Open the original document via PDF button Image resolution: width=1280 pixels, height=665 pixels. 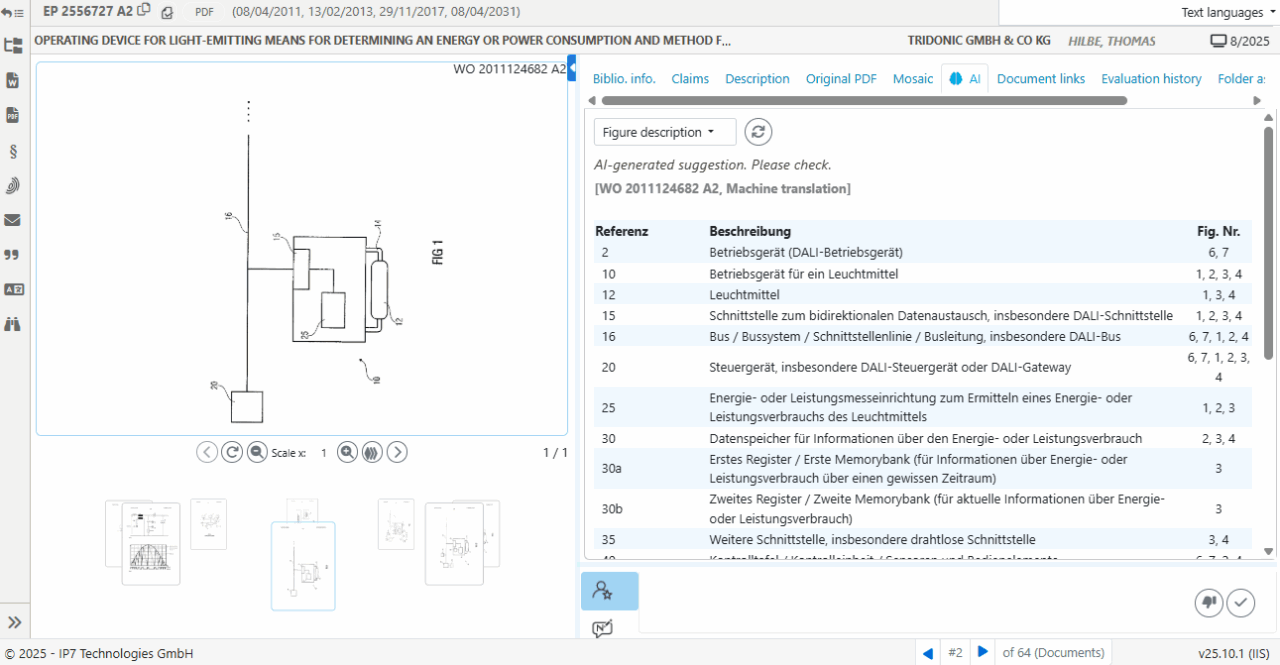coord(204,12)
